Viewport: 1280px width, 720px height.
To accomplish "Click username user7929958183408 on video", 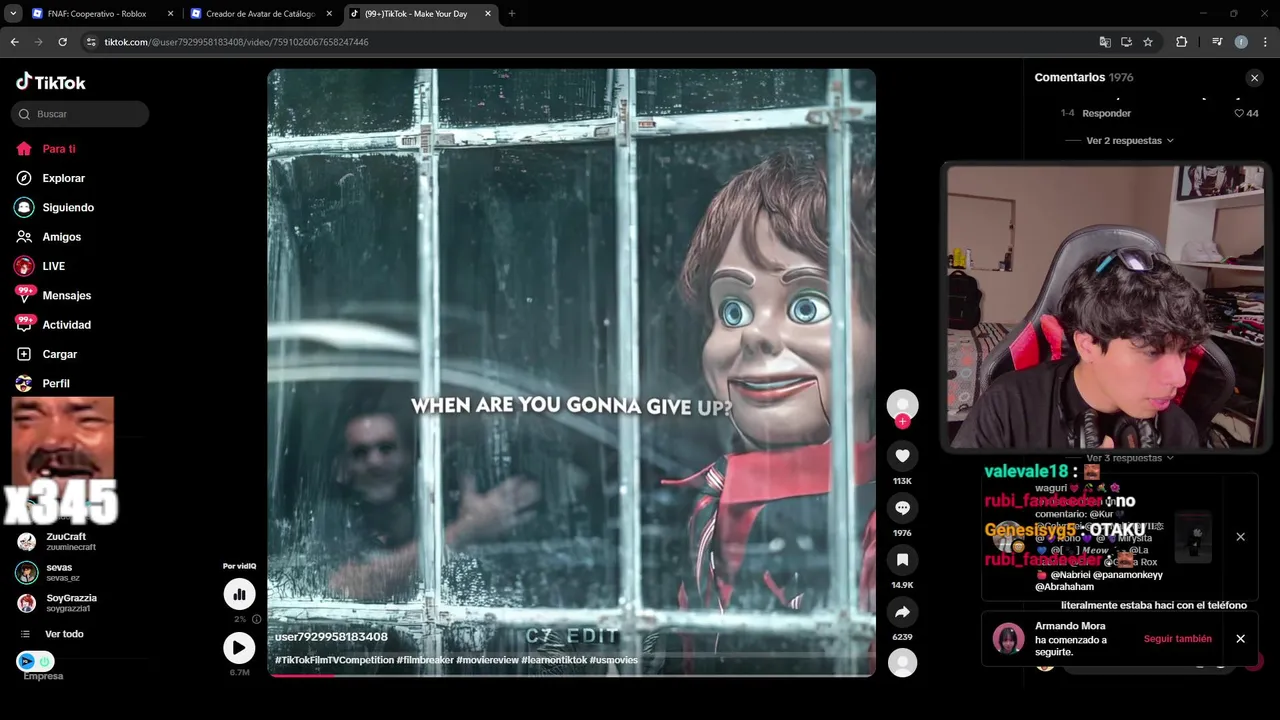I will (x=331, y=637).
